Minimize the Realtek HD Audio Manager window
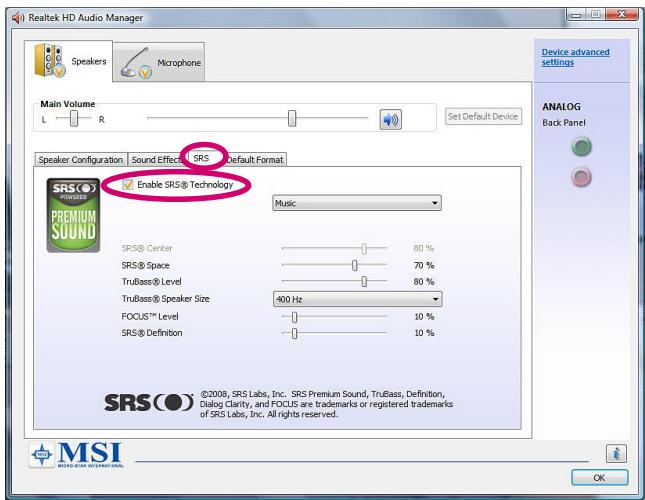Screen dimensions: 645x500 click(x=576, y=15)
